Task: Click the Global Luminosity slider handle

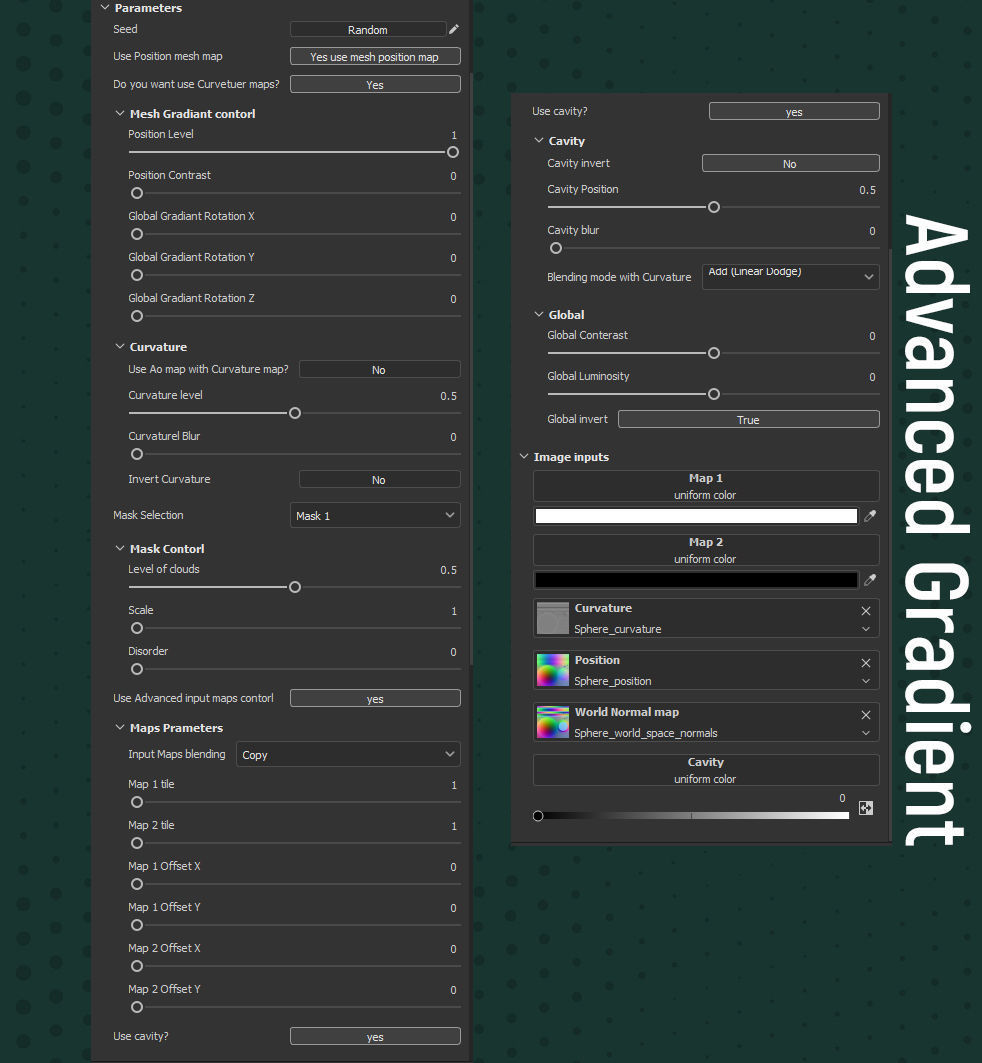Action: [x=714, y=394]
